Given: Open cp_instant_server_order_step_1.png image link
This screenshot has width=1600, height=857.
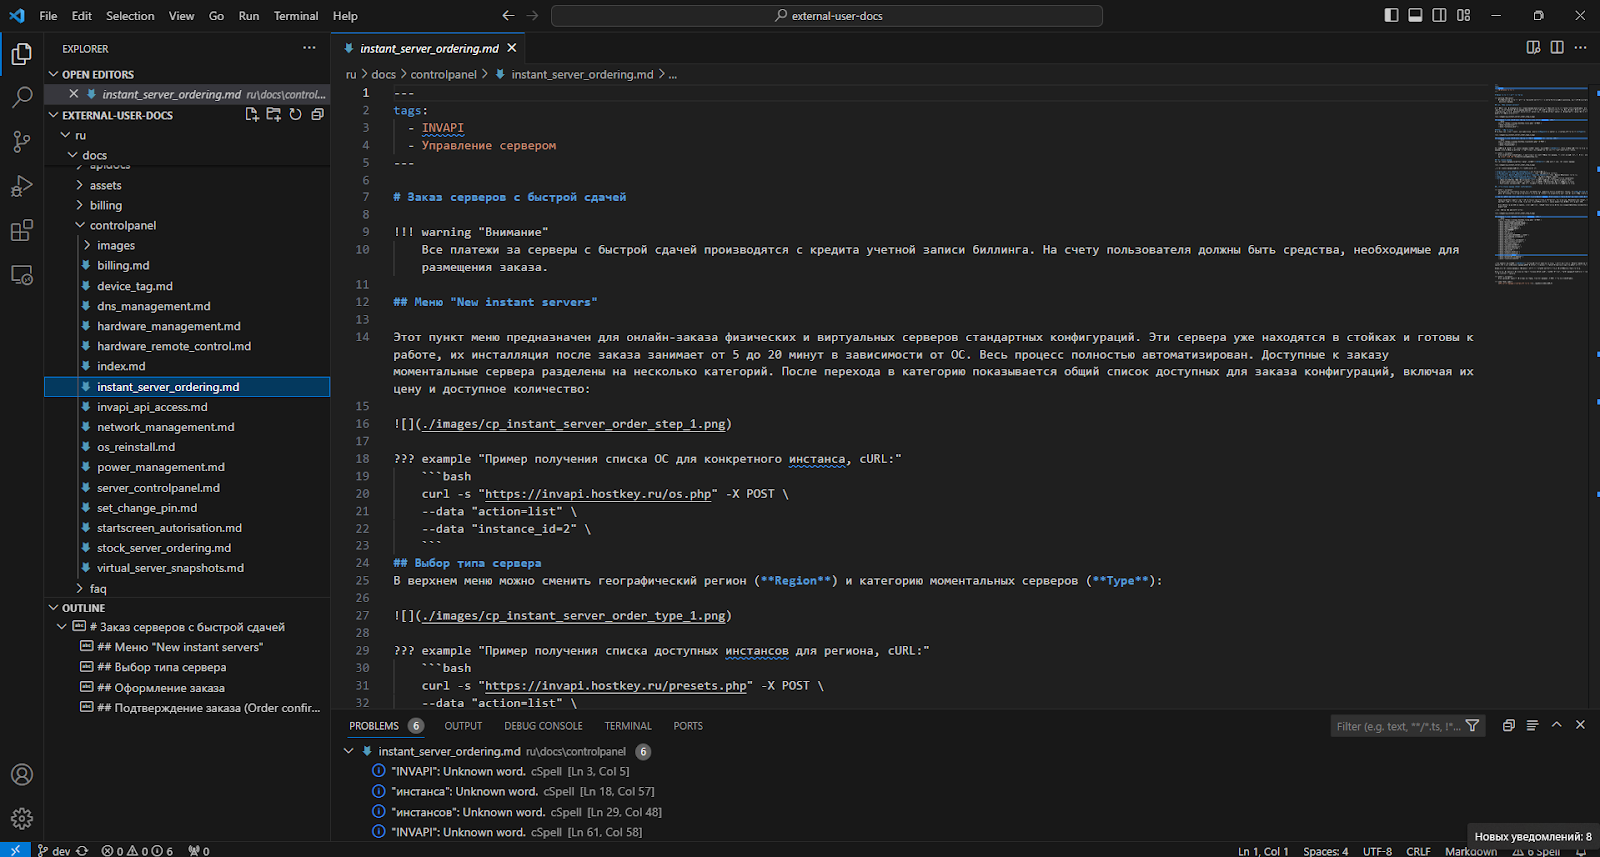Looking at the screenshot, I should (x=574, y=424).
